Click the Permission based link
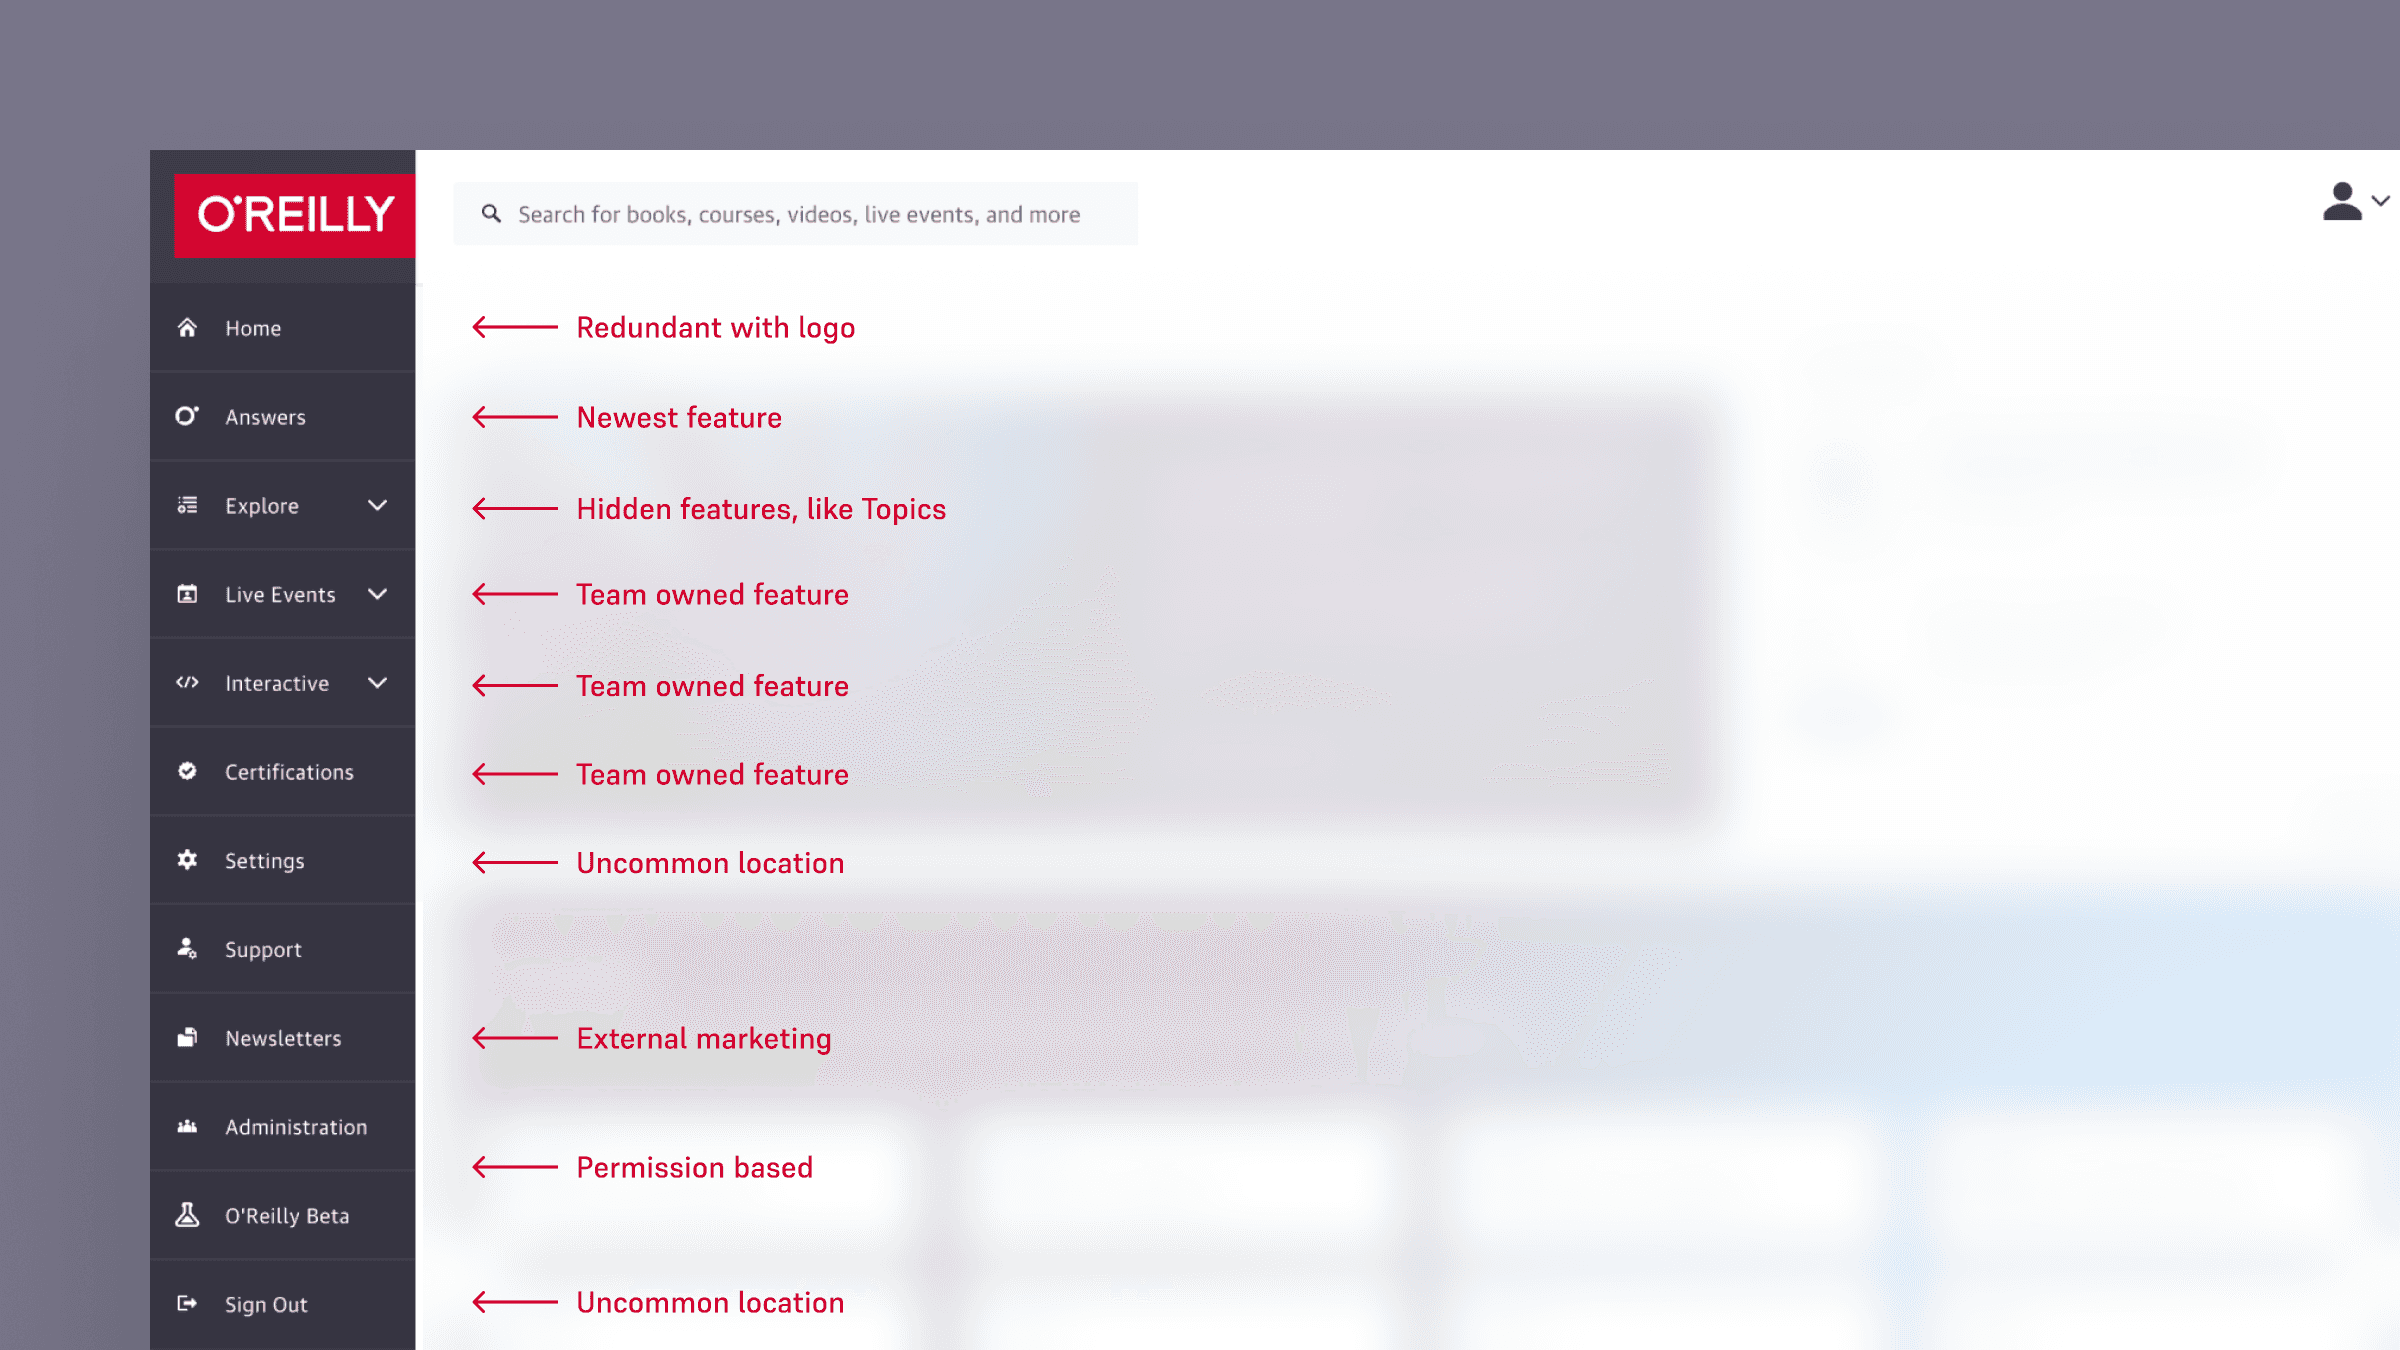 [x=692, y=1167]
